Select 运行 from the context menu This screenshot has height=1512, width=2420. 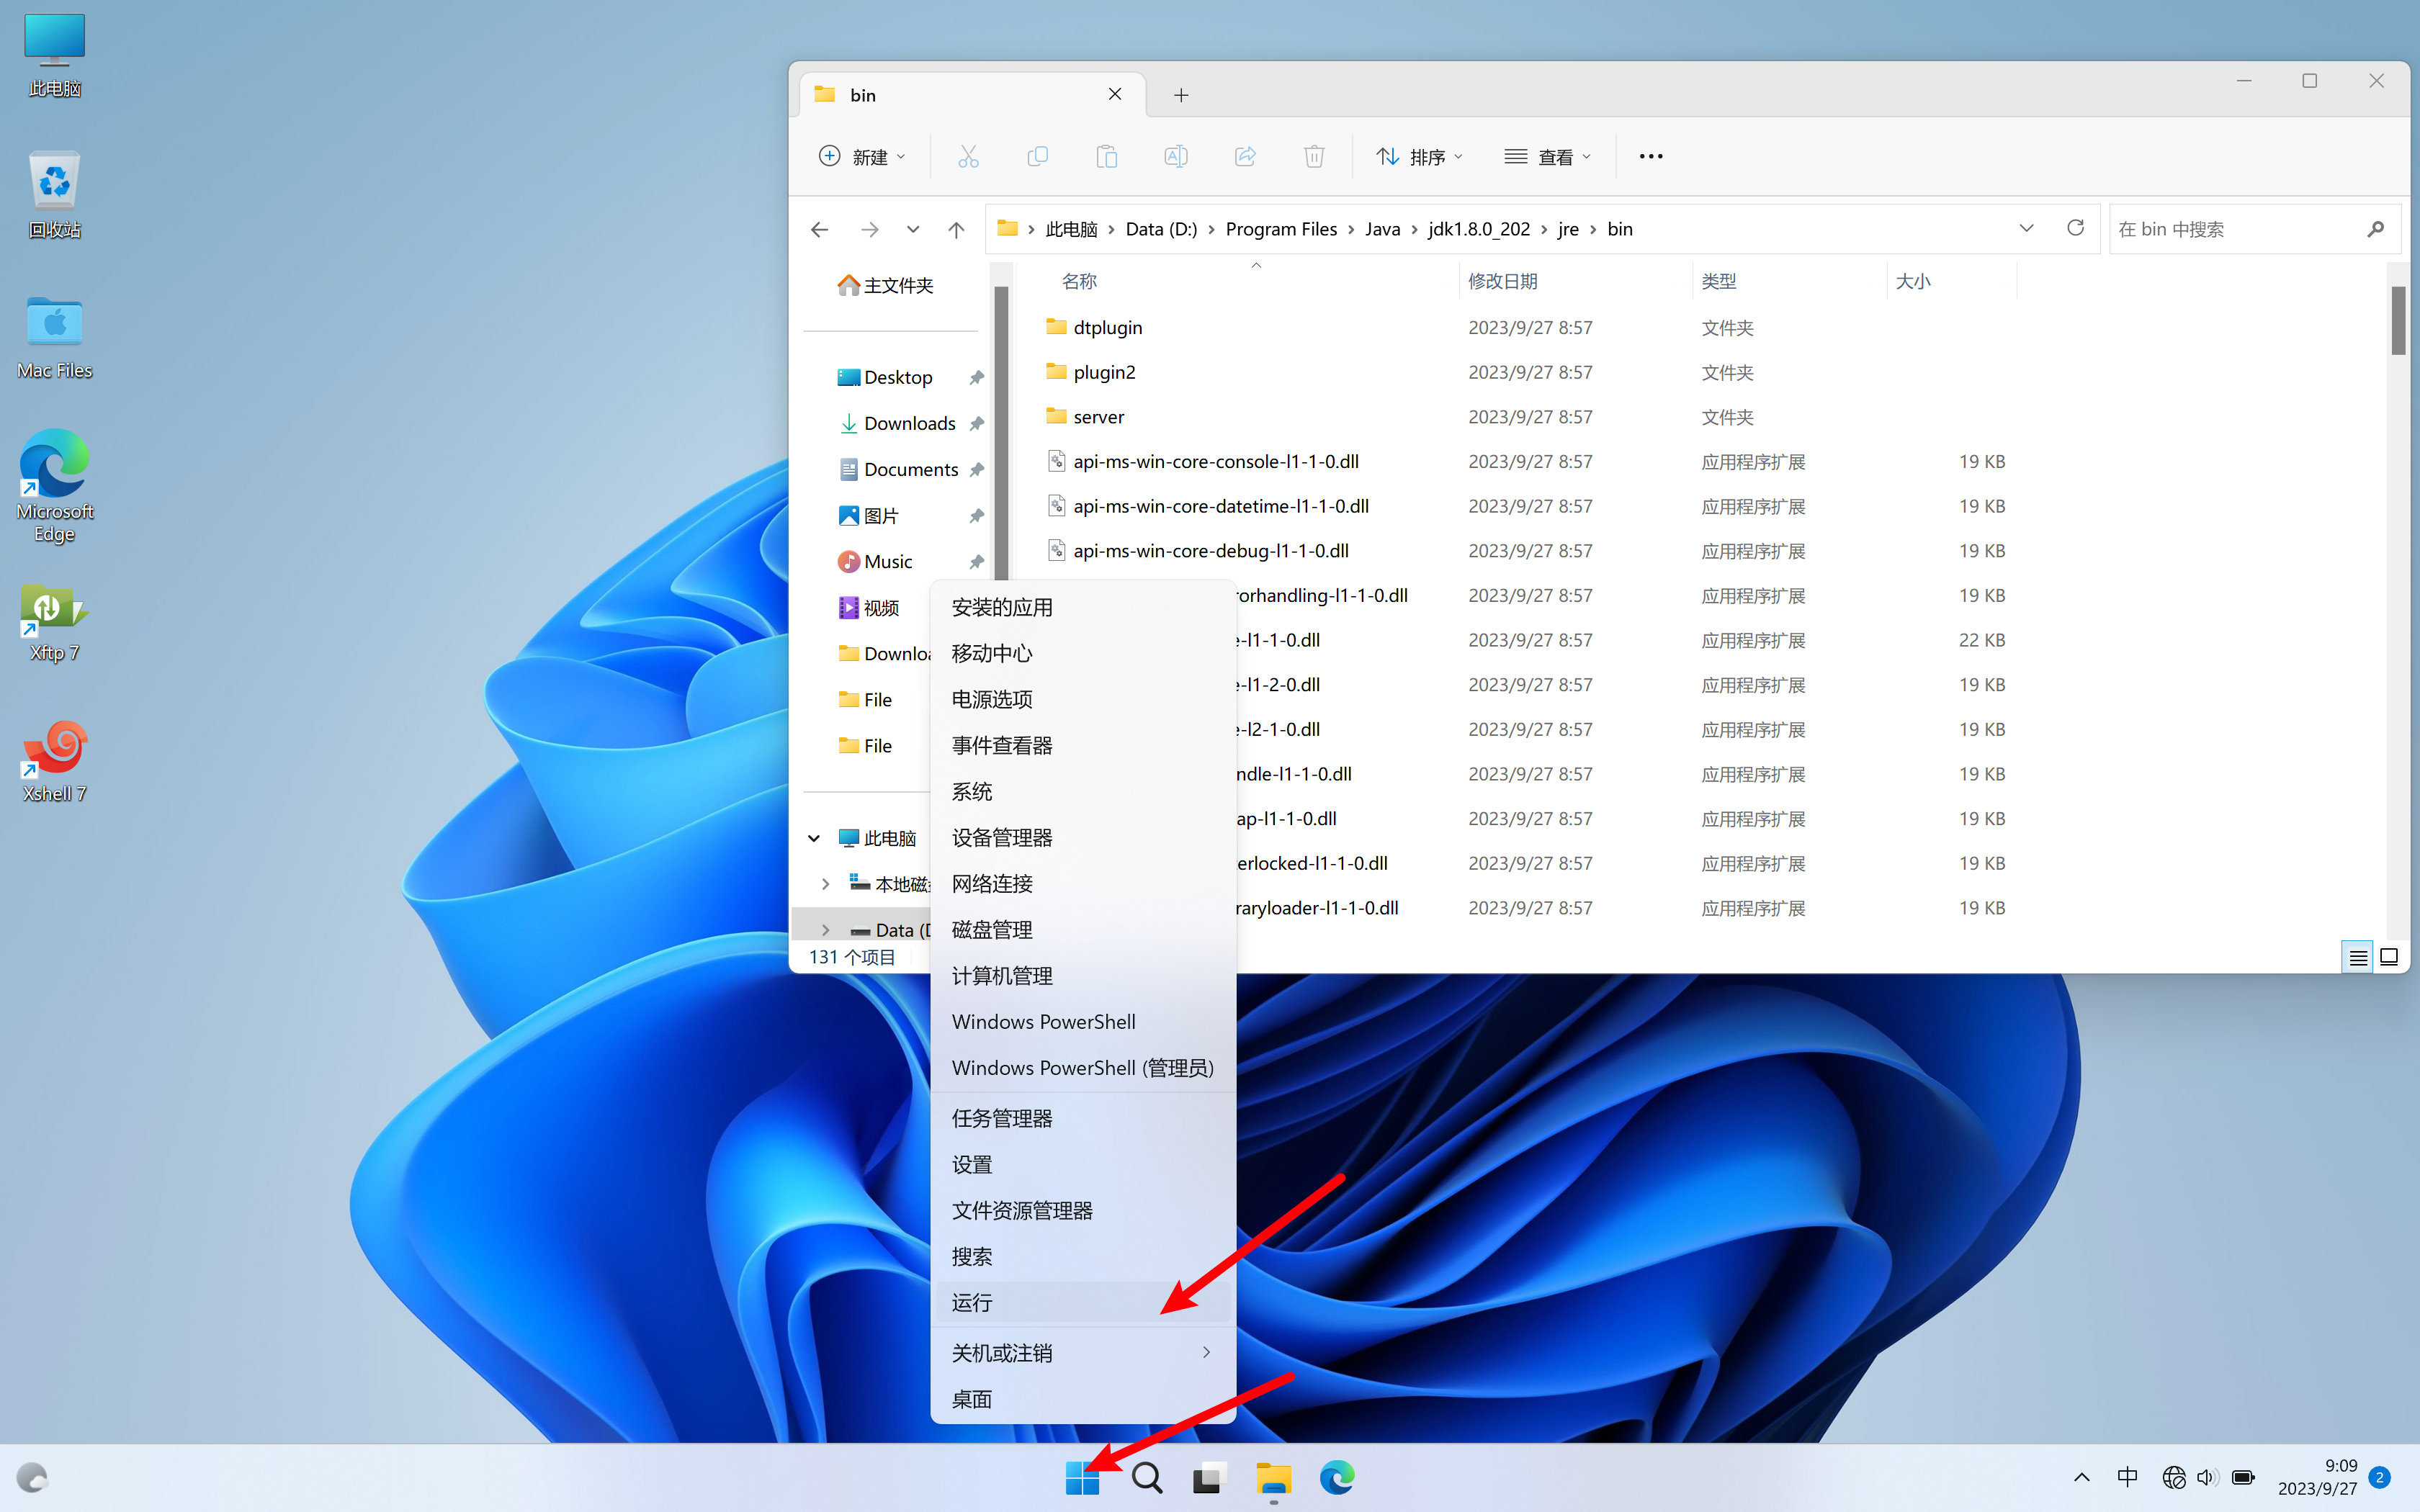pos(972,1302)
